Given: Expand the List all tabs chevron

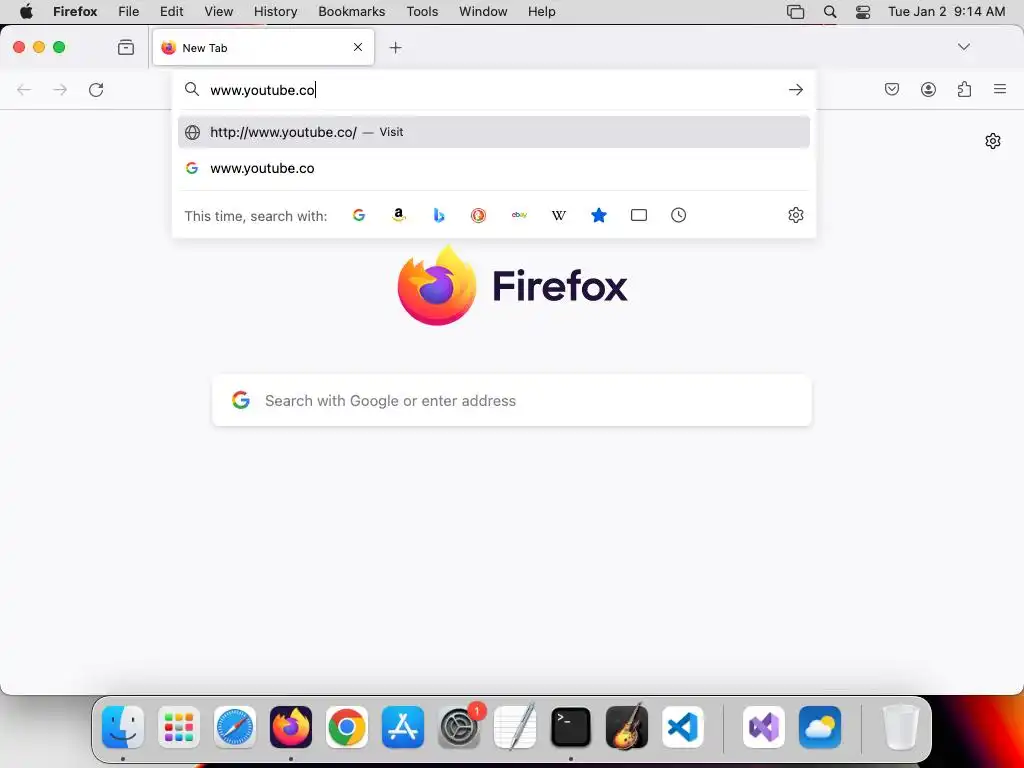Looking at the screenshot, I should (x=964, y=46).
